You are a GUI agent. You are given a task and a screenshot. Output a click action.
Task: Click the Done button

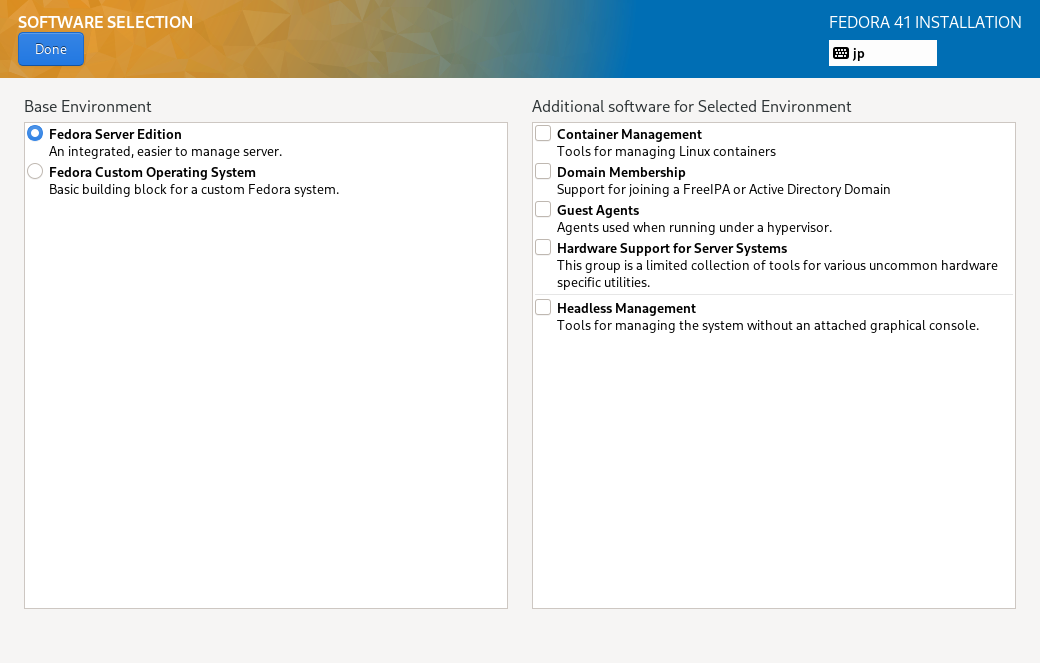click(x=51, y=50)
